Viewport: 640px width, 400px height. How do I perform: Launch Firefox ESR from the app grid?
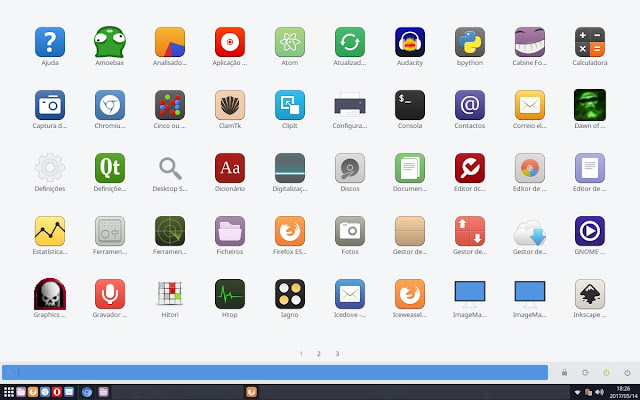click(x=290, y=231)
